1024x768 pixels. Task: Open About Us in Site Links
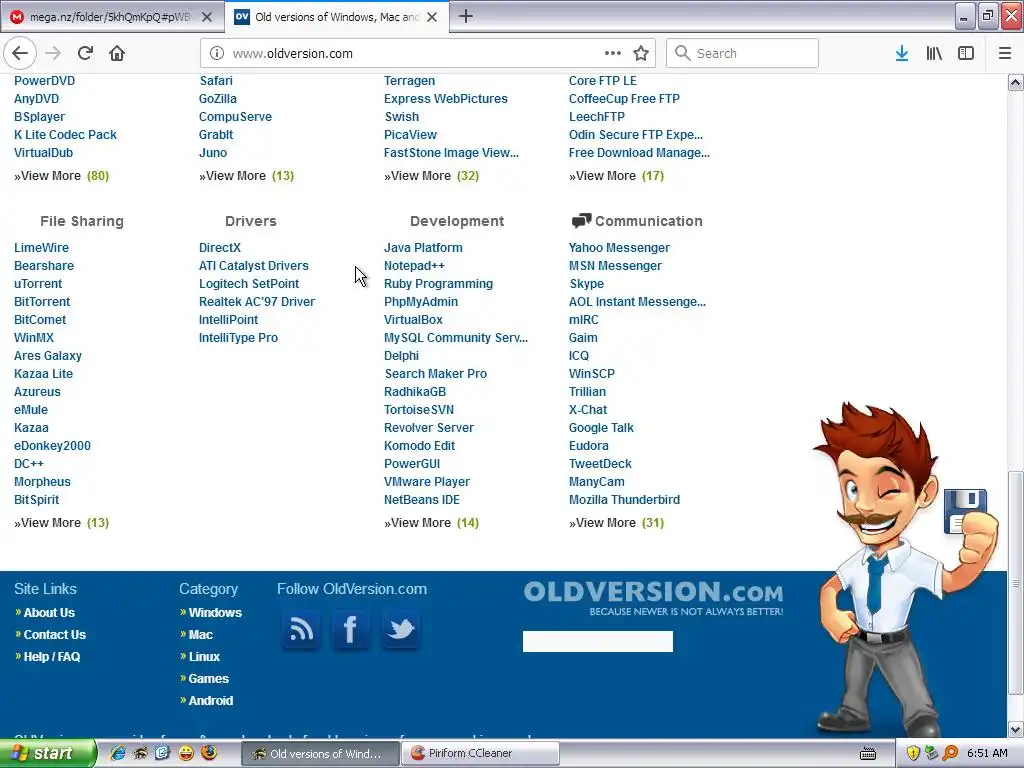click(x=49, y=613)
